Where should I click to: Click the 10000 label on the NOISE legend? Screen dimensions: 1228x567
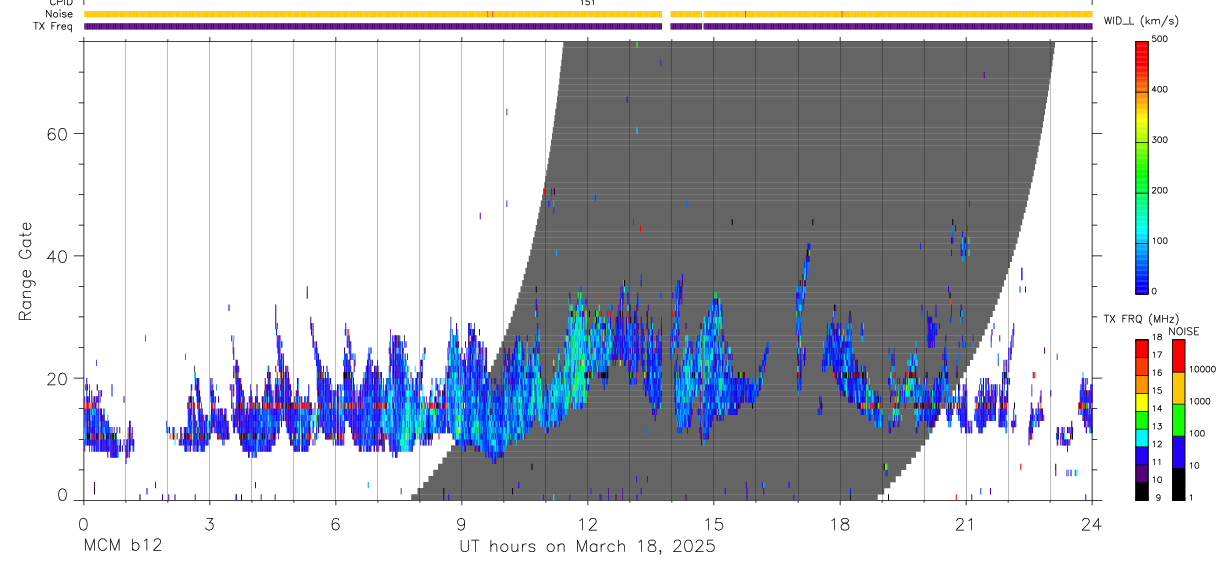pos(1202,370)
